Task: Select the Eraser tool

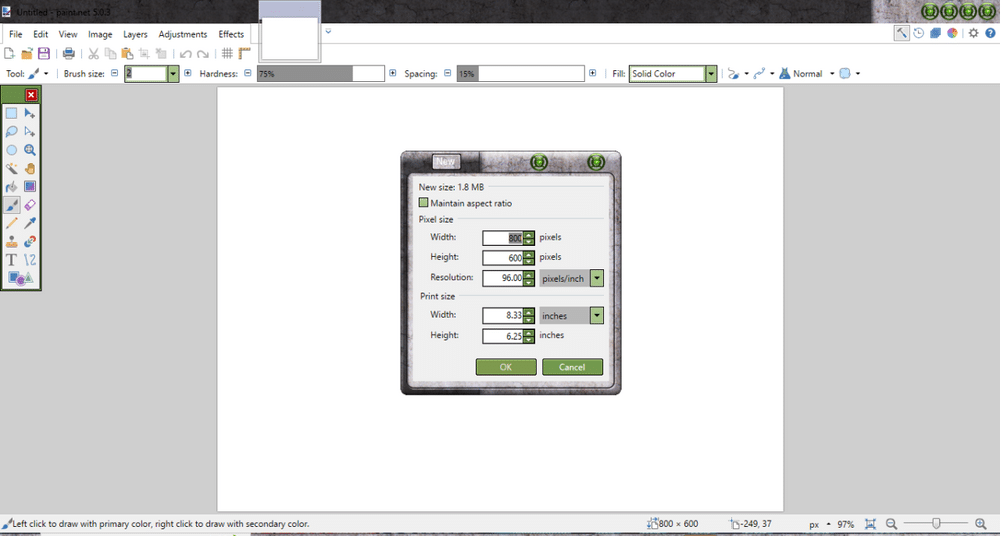Action: pos(30,205)
